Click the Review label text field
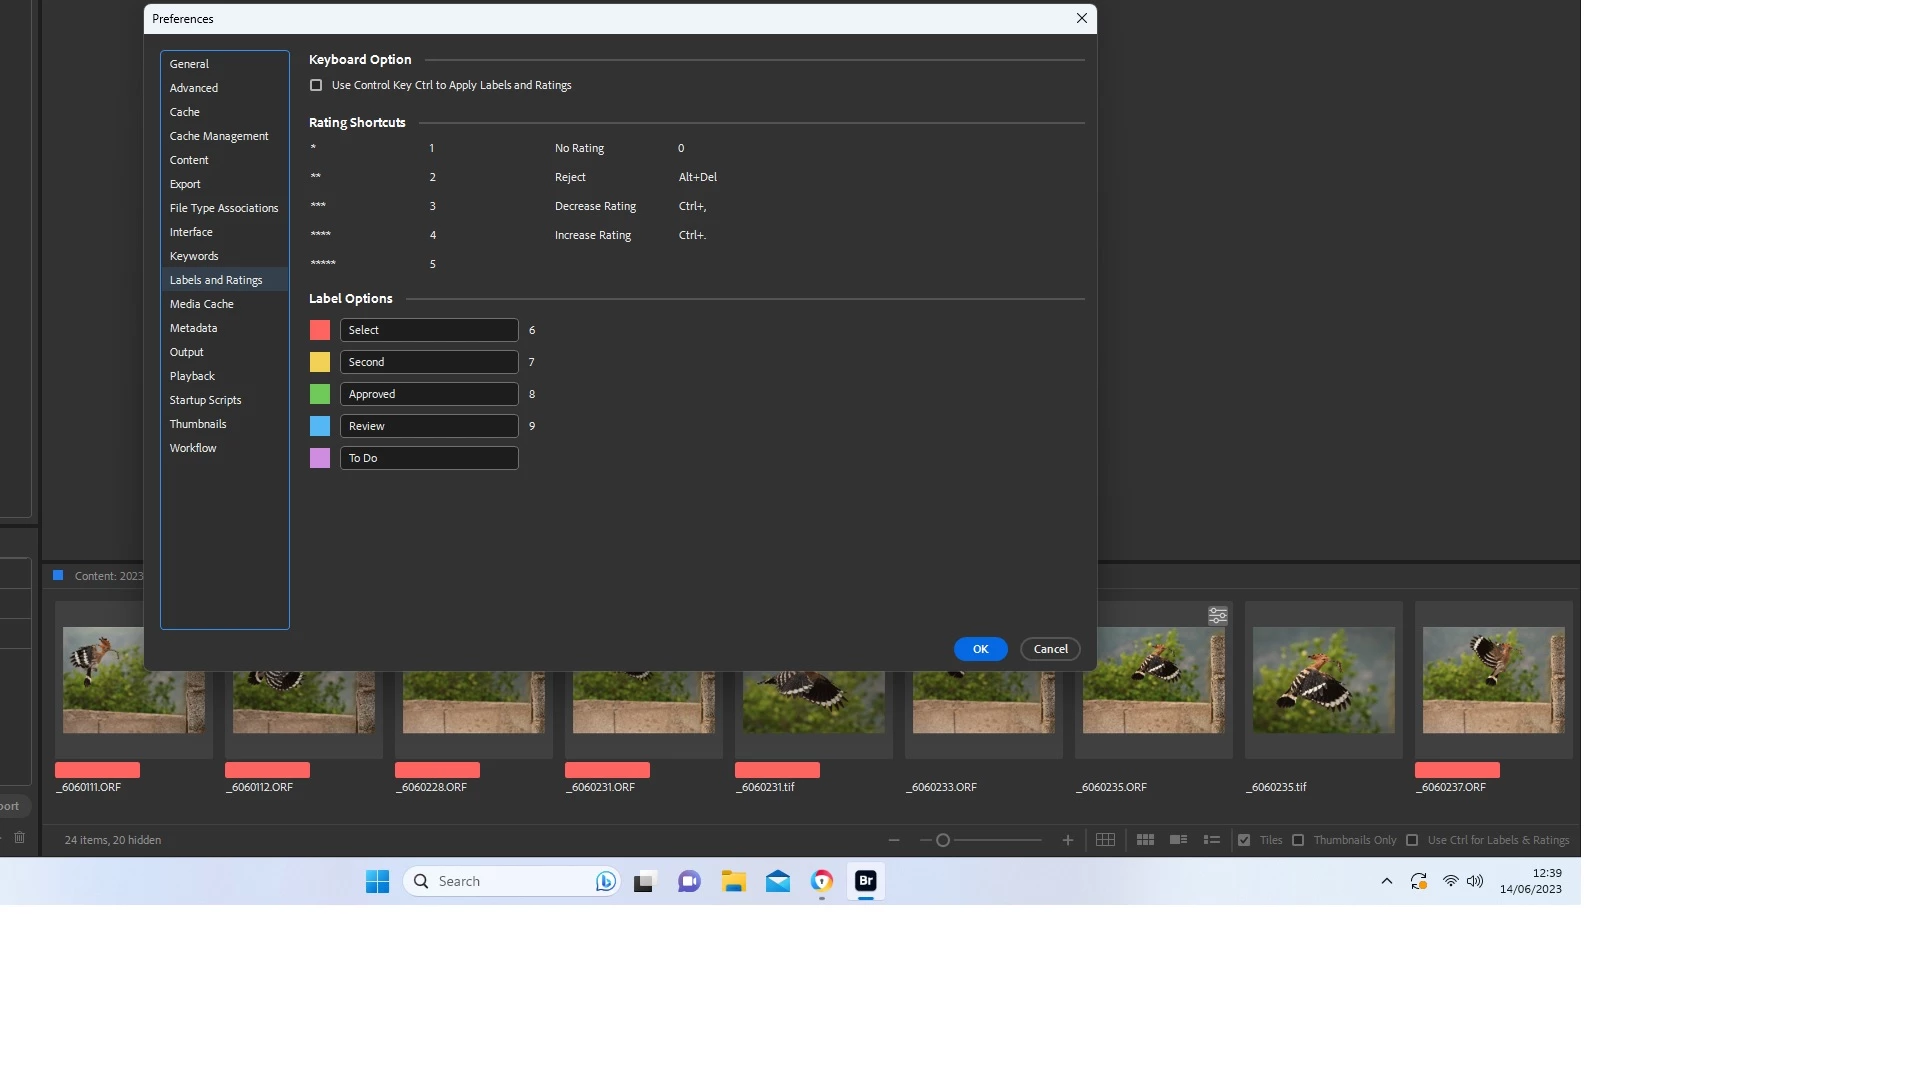This screenshot has height=1080, width=1920. [x=429, y=426]
